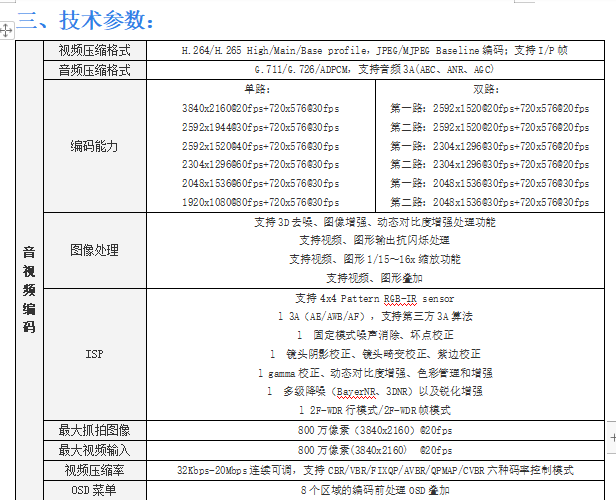Click the 单路: column header text

[257, 89]
